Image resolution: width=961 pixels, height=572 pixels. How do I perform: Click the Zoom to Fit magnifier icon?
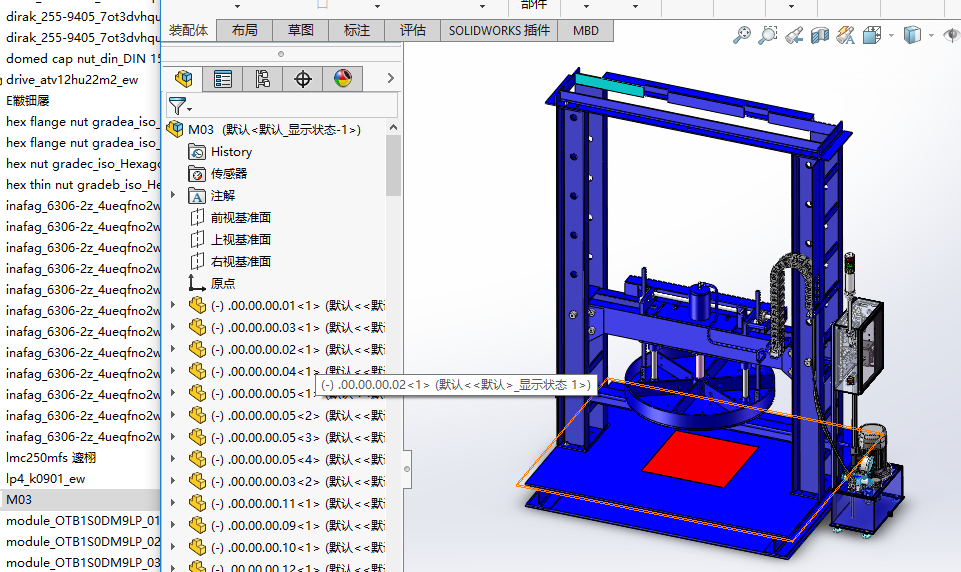(x=741, y=35)
